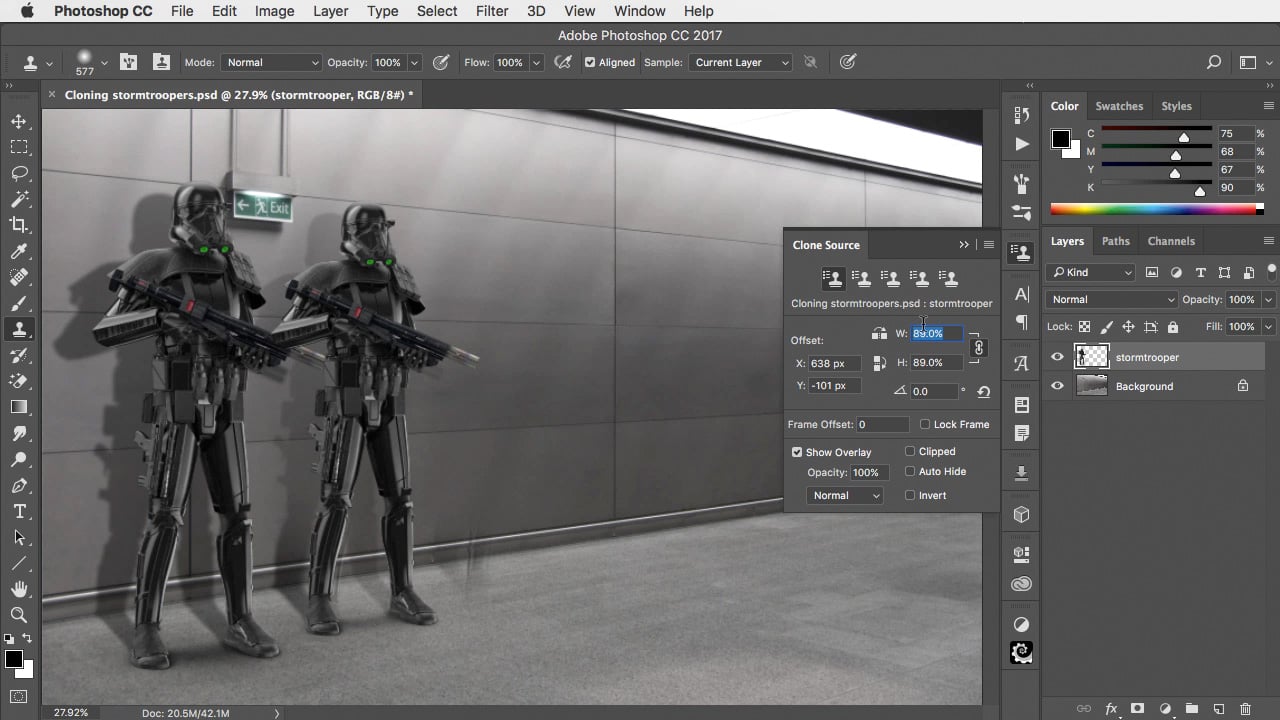Click the Frame Offset input field
This screenshot has height=720, width=1280.
[882, 424]
